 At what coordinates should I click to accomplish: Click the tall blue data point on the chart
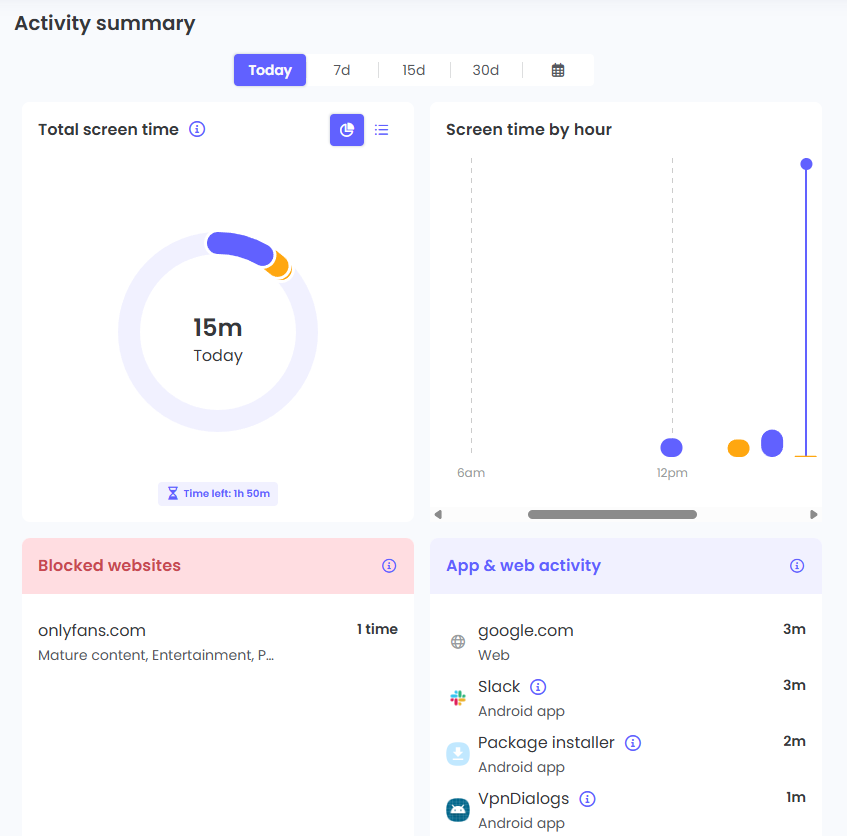[x=806, y=164]
